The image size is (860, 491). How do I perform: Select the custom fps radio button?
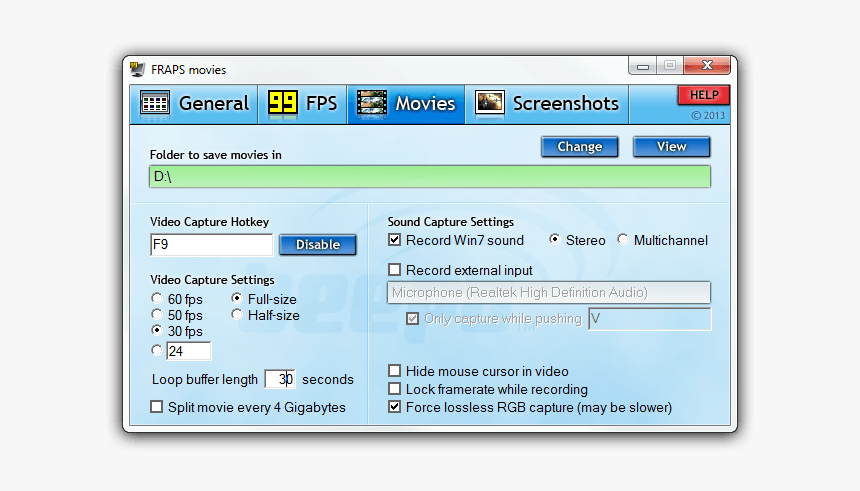(x=157, y=350)
